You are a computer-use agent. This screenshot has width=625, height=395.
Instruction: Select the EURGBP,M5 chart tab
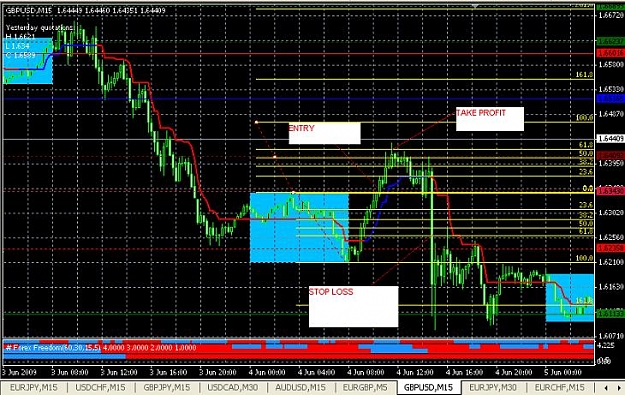[365, 387]
